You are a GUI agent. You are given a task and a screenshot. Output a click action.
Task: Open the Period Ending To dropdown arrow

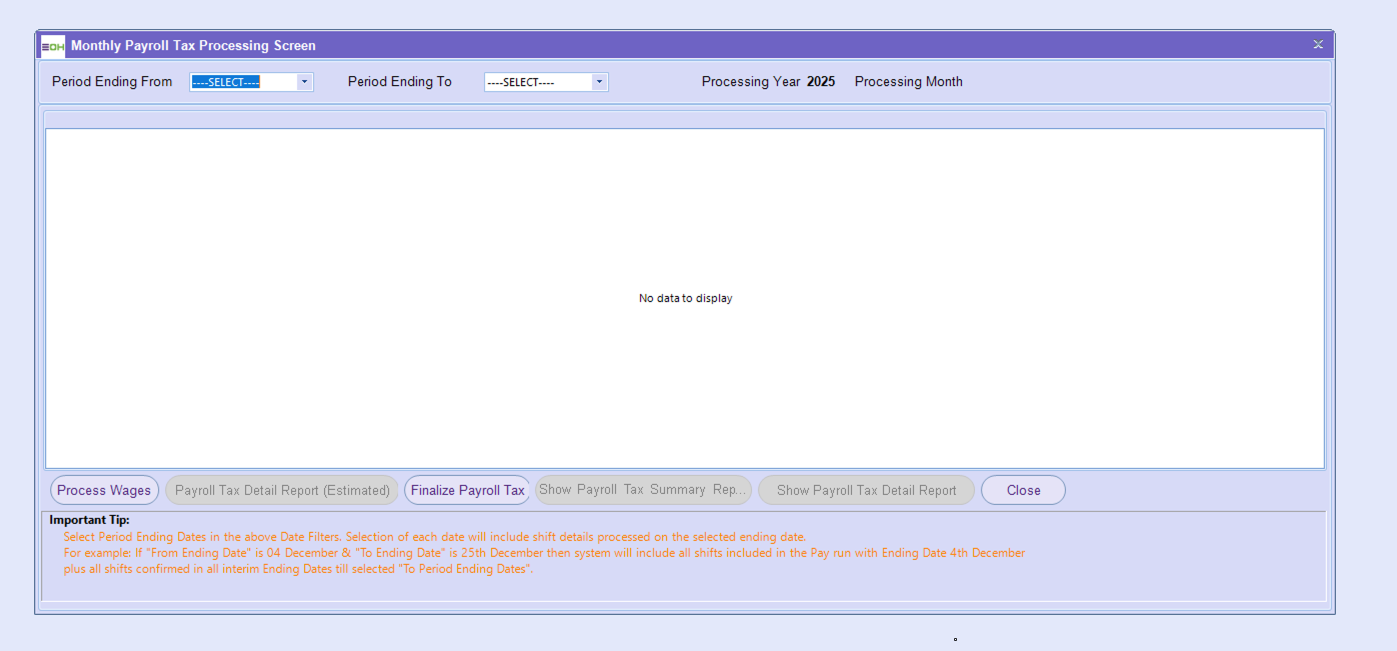coord(599,82)
